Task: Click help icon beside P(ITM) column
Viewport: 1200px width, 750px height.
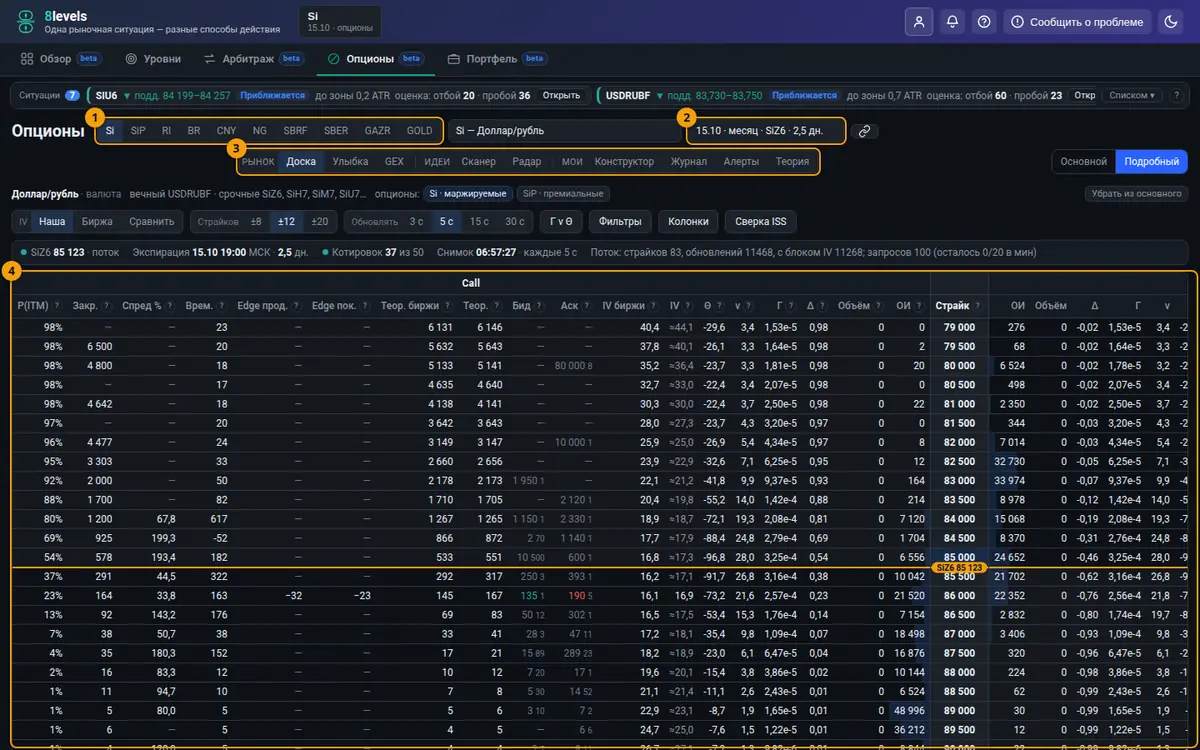Action: click(x=57, y=305)
